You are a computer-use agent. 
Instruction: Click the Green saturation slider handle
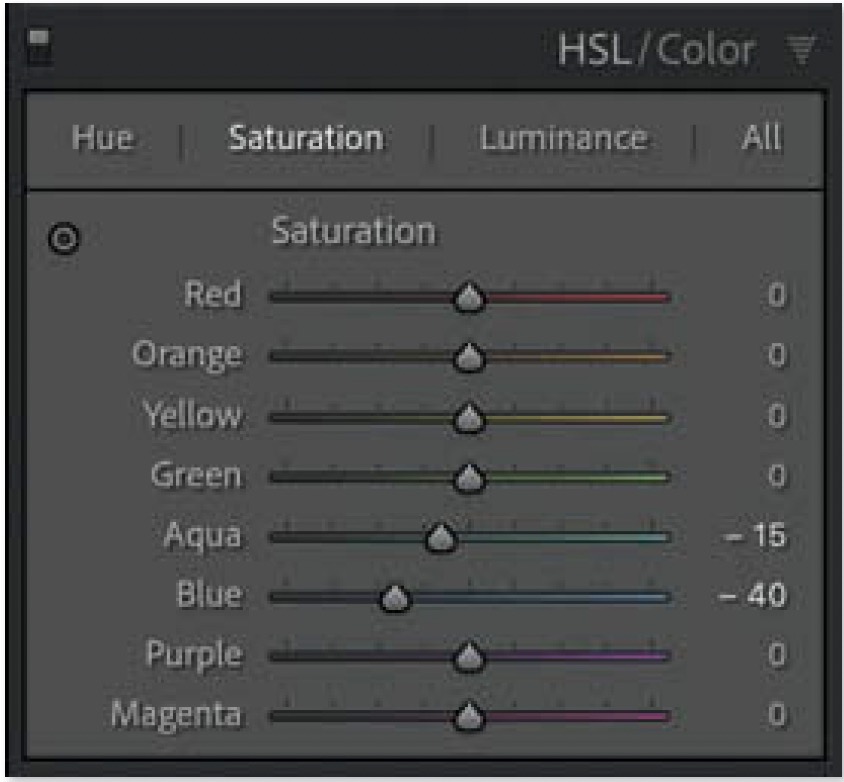click(x=468, y=479)
